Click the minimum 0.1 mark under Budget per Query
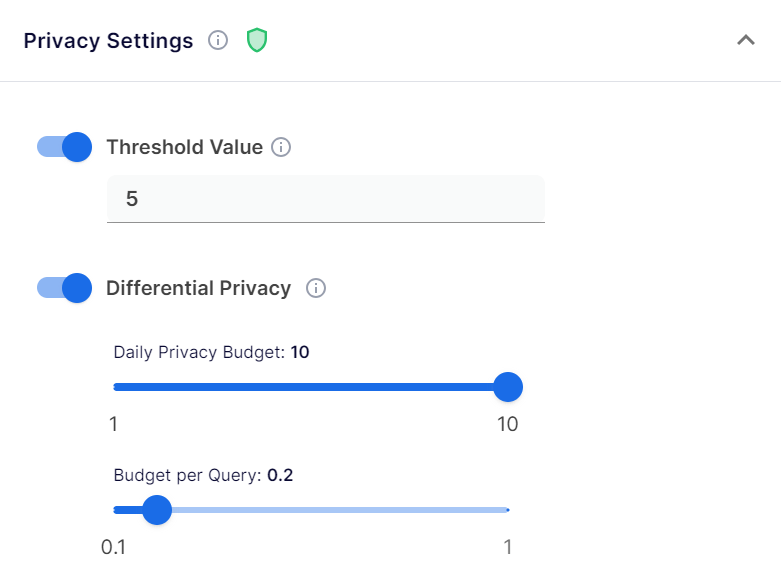 pyautogui.click(x=113, y=547)
